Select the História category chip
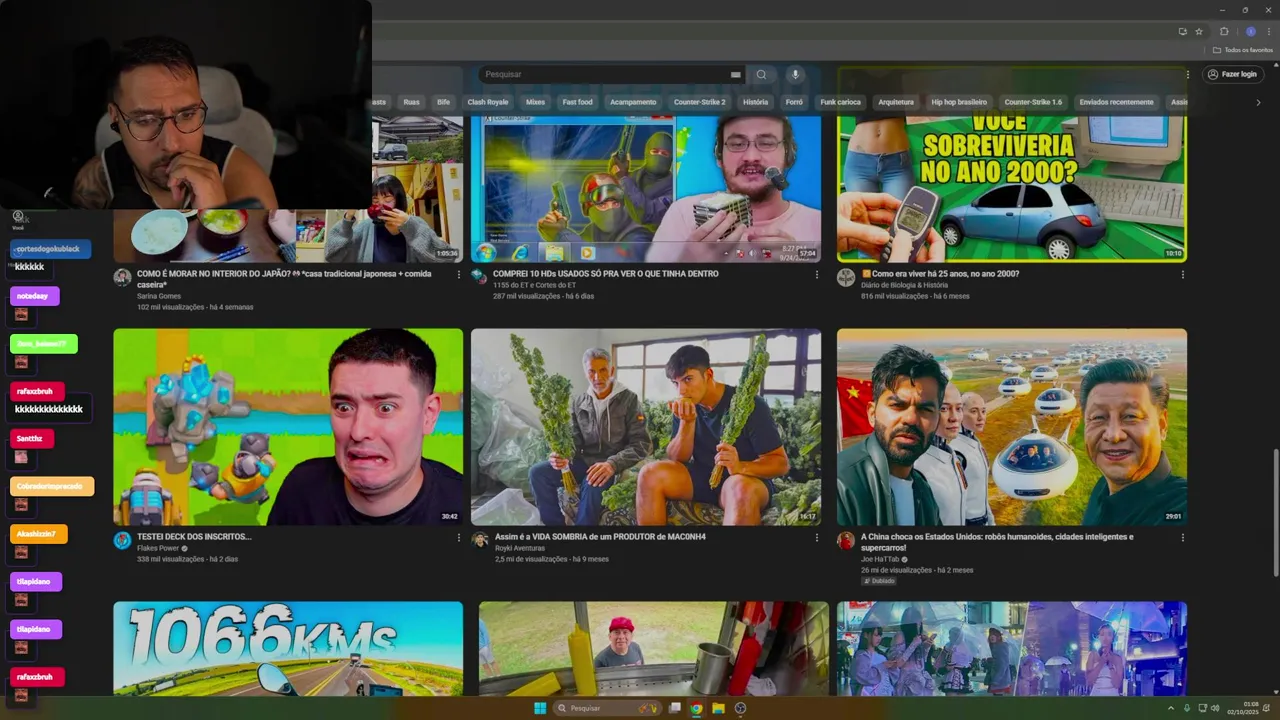The width and height of the screenshot is (1280, 720). (755, 102)
